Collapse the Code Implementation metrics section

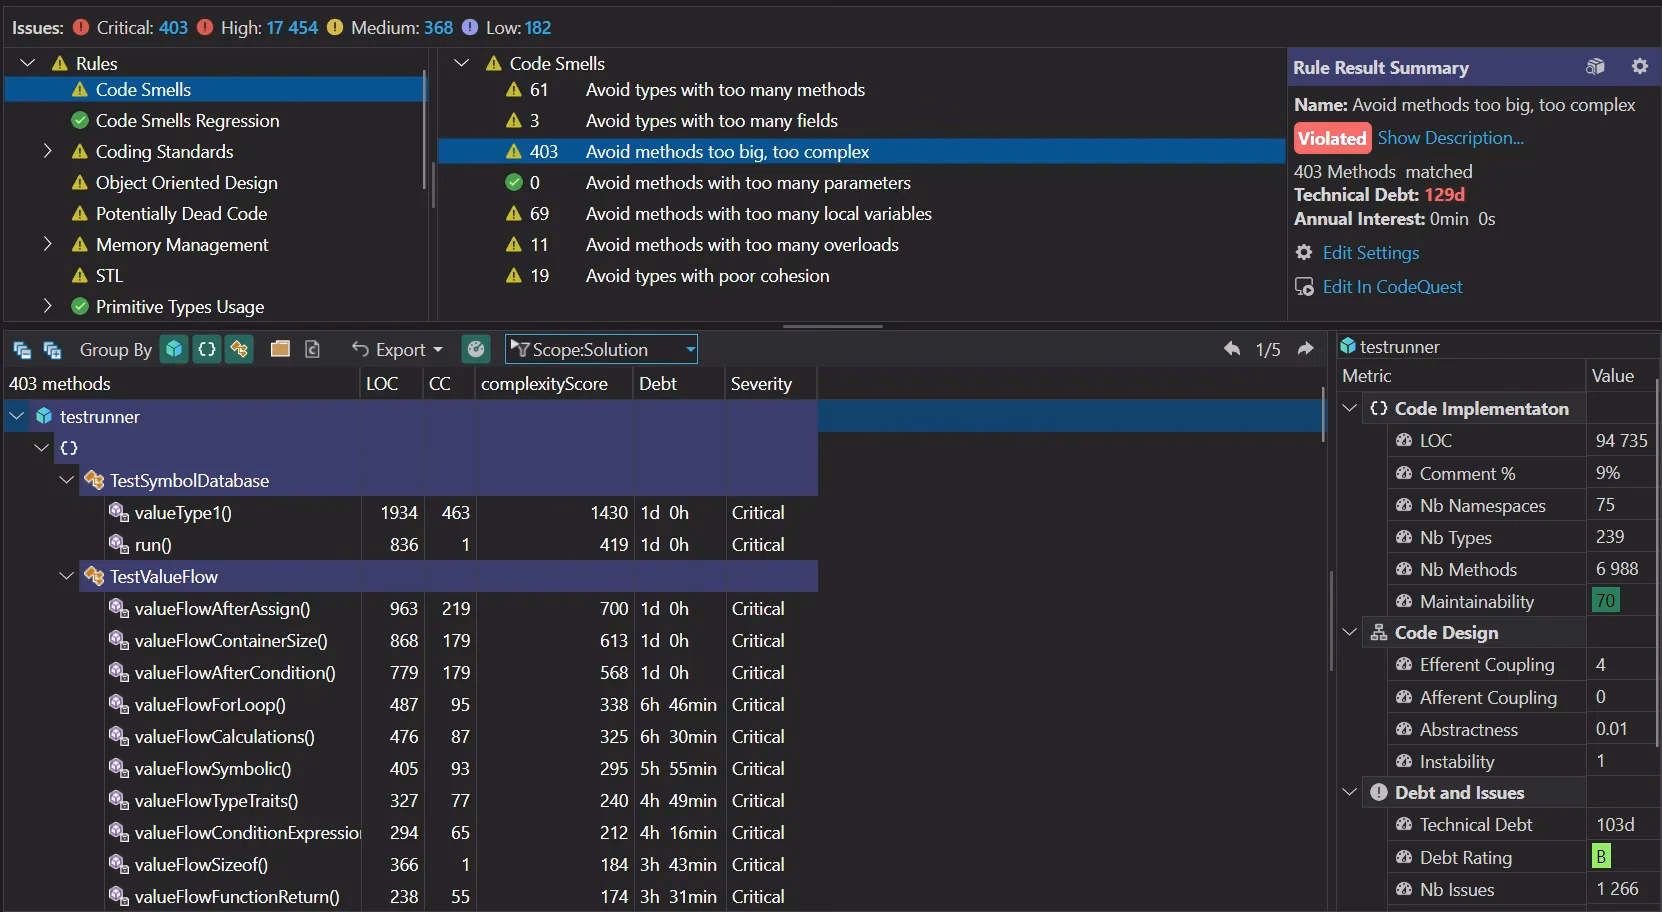pyautogui.click(x=1349, y=408)
